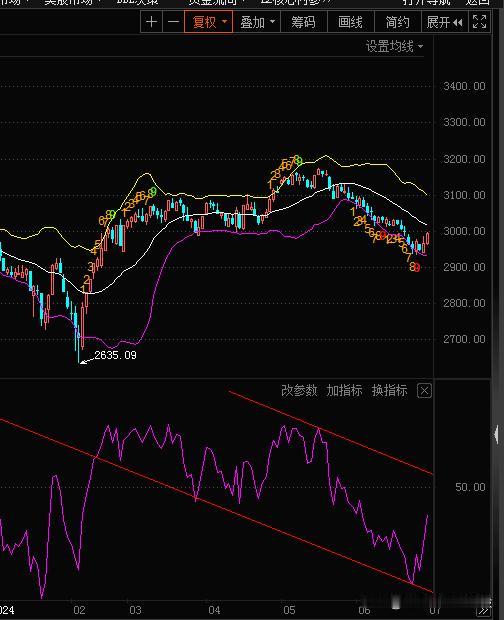The height and width of the screenshot is (620, 504).
Task: Click the green 9 marker near 3200
Action: [x=299, y=161]
